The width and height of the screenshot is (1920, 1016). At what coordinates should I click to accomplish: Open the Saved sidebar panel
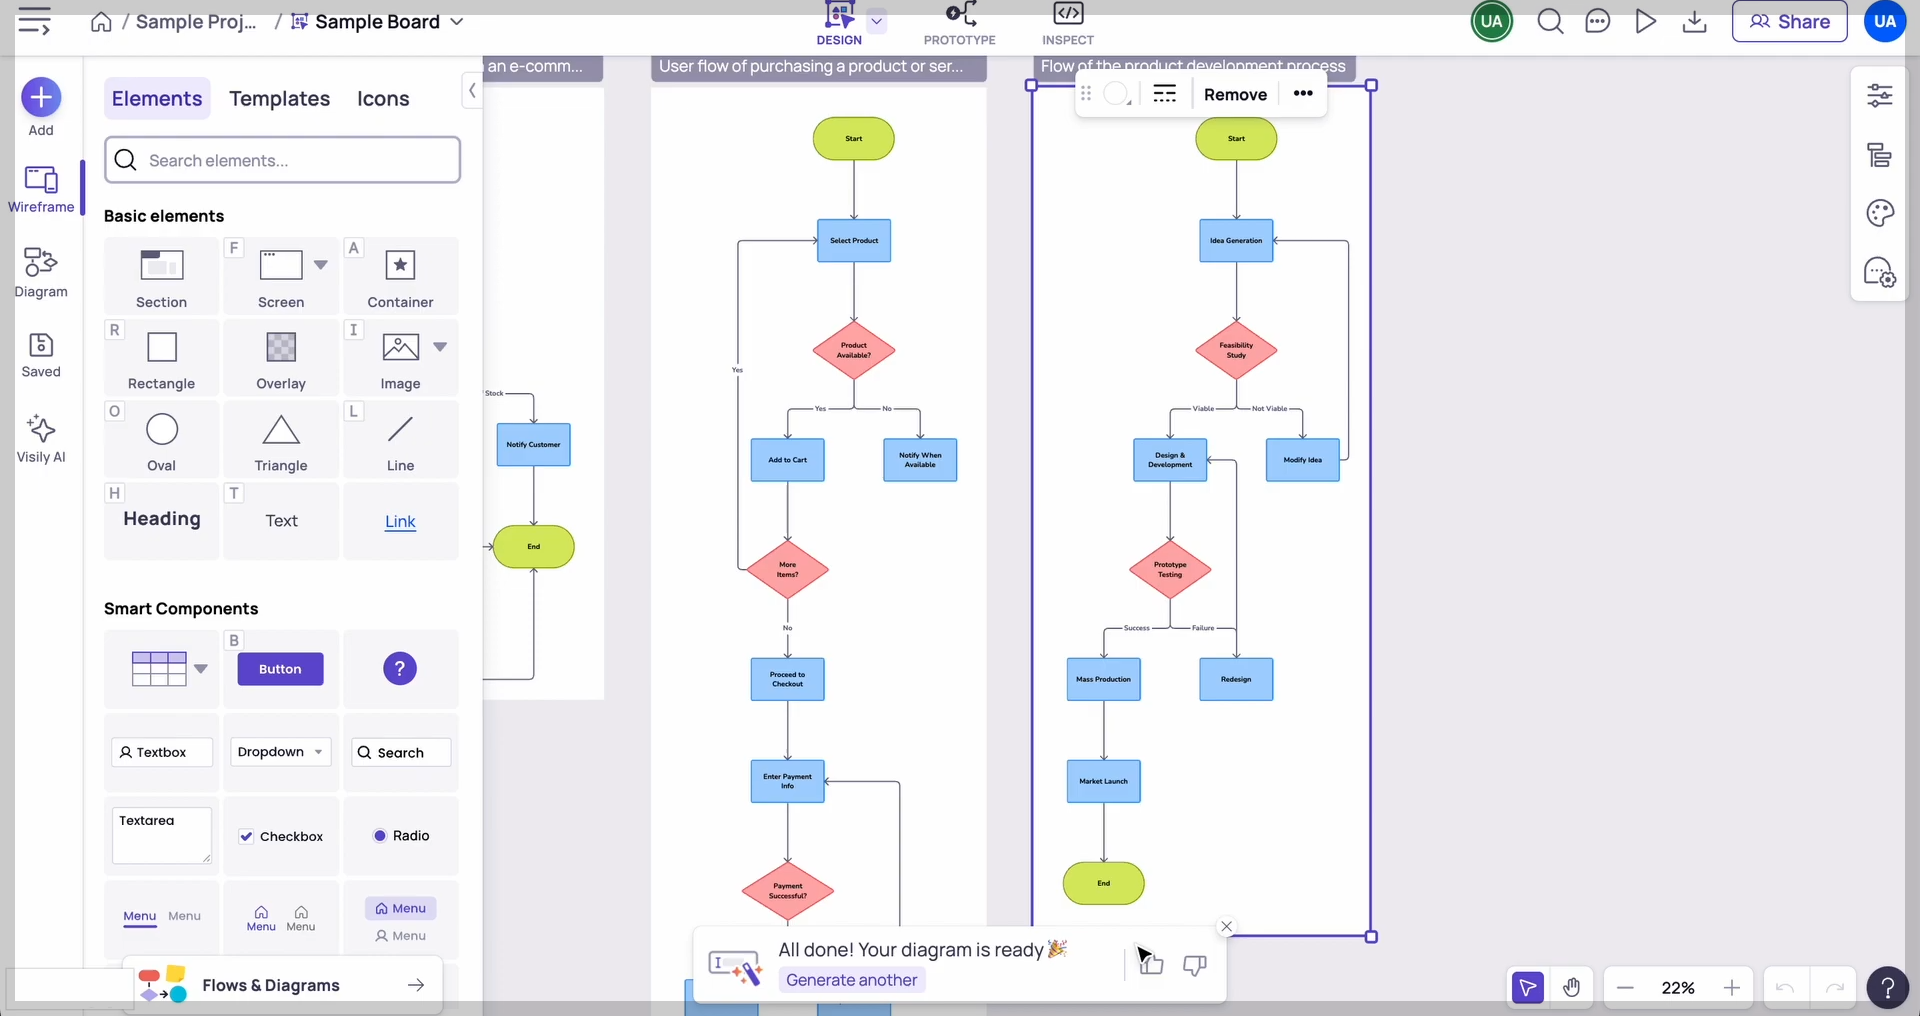pos(41,356)
